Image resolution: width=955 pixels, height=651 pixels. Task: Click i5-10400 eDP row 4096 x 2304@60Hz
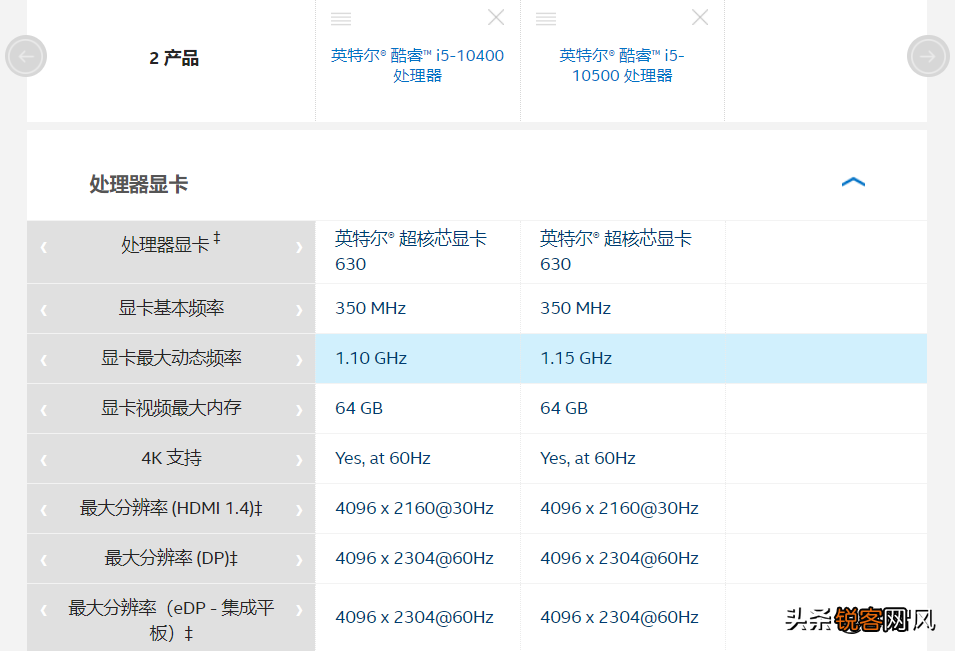click(x=418, y=618)
